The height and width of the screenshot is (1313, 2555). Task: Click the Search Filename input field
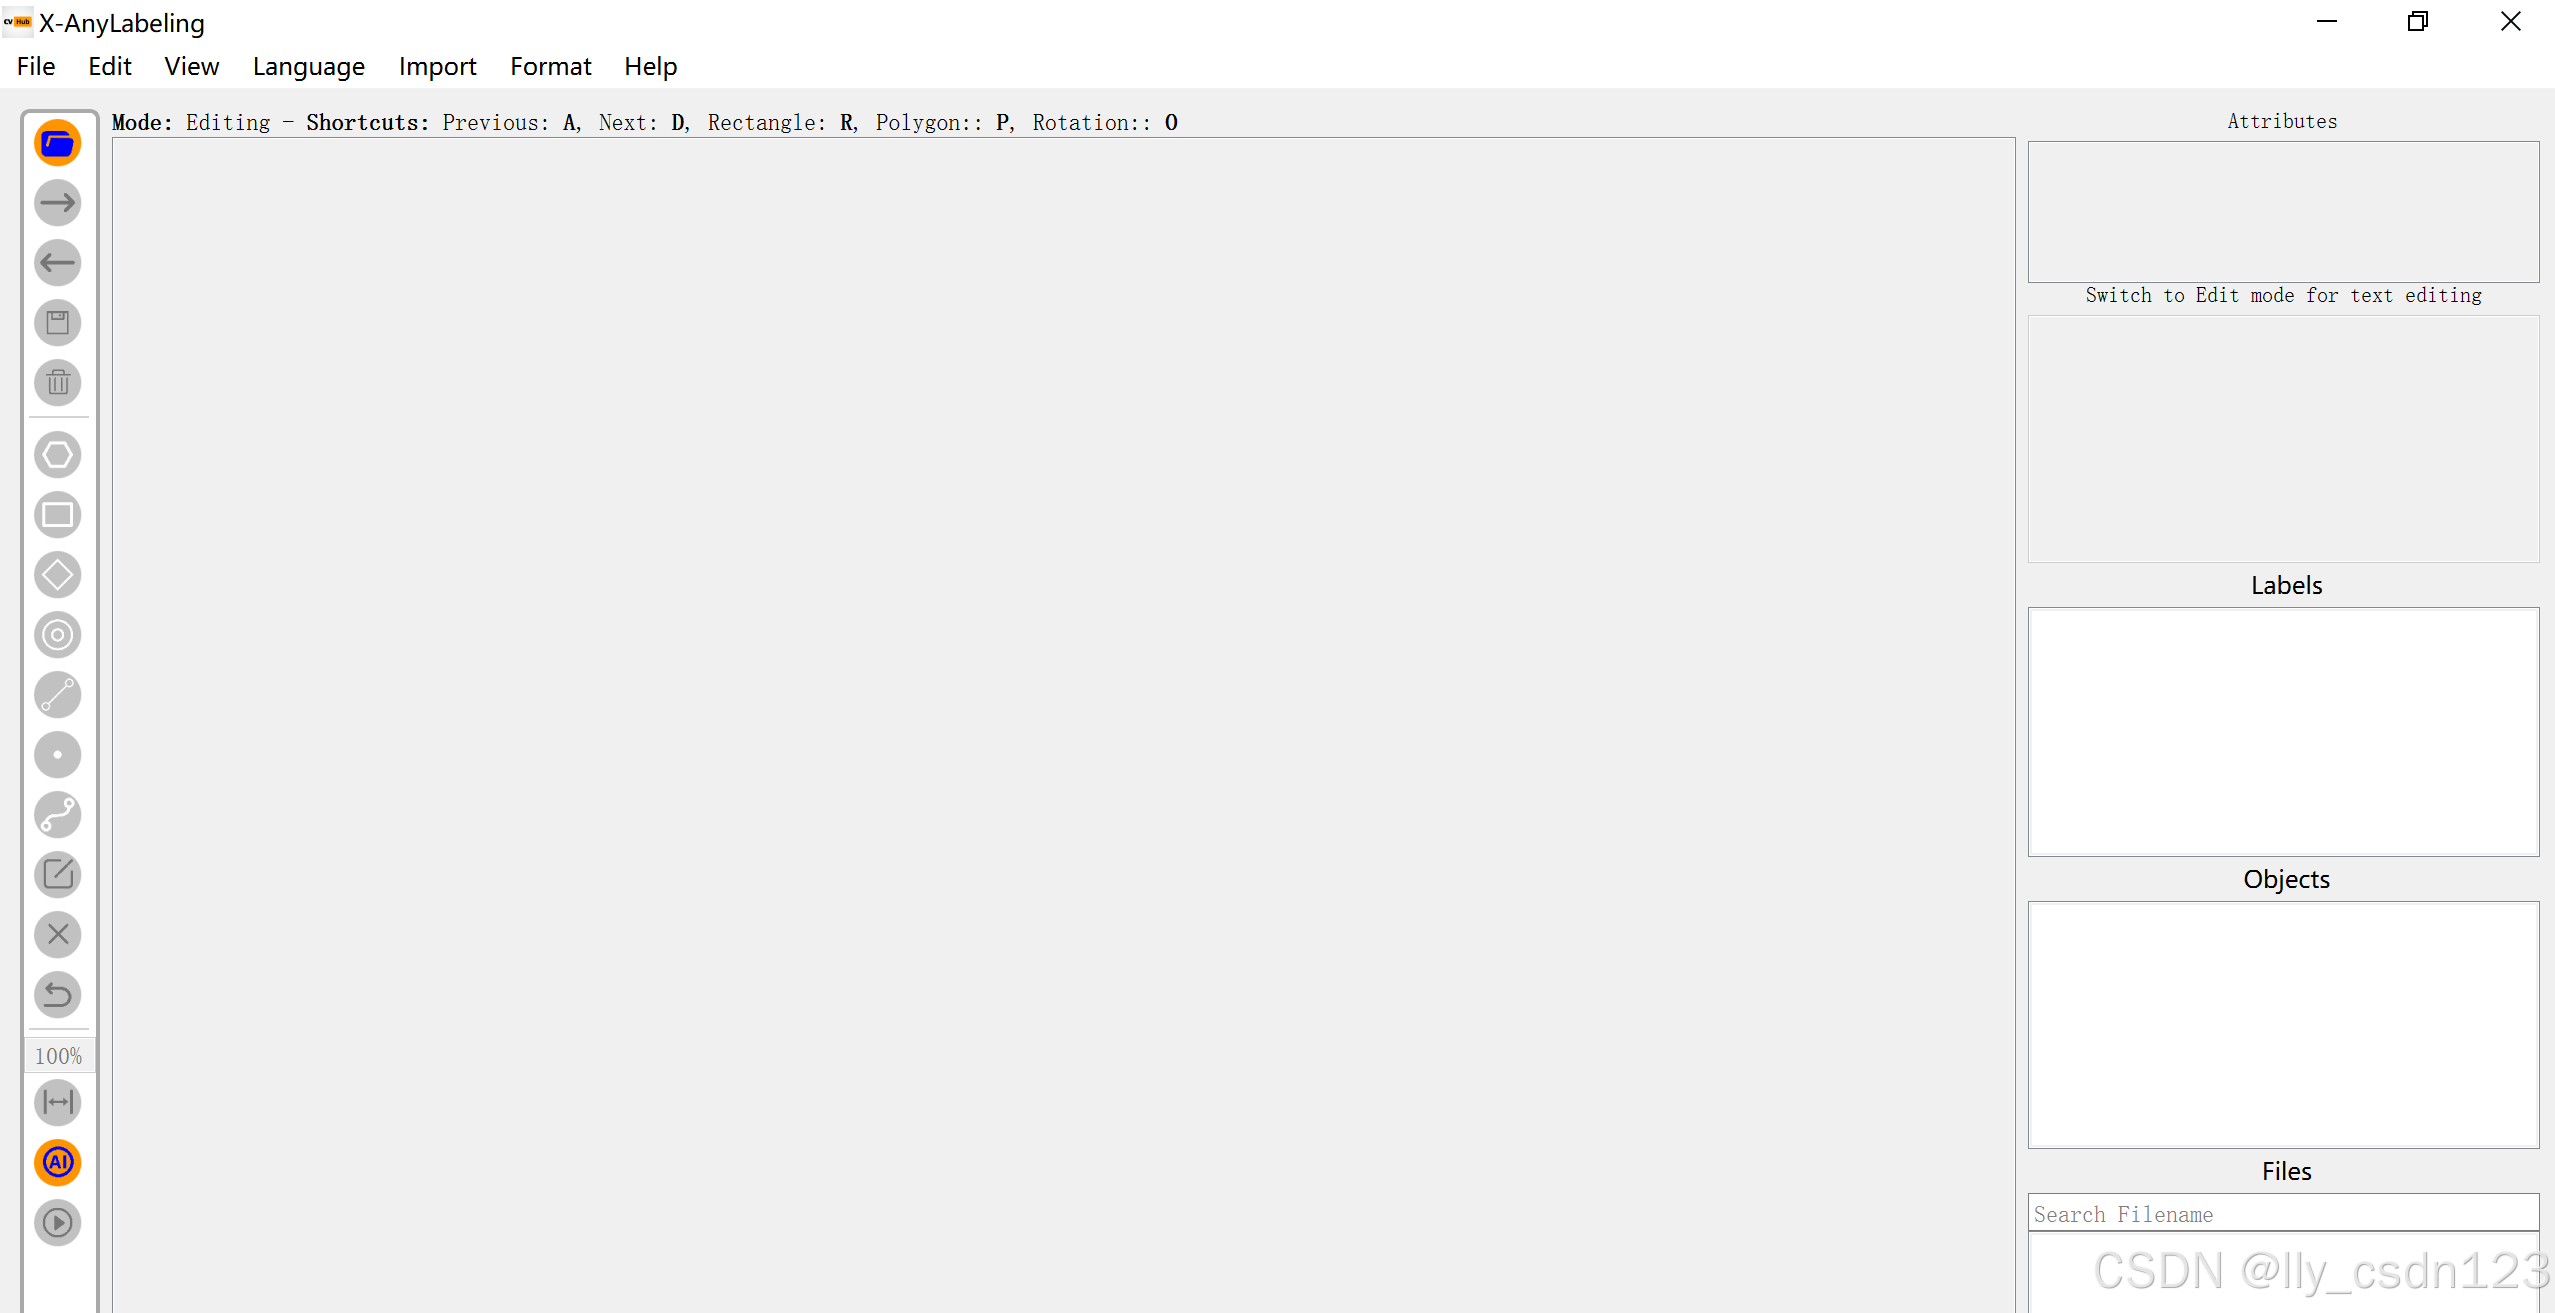pyautogui.click(x=2282, y=1214)
